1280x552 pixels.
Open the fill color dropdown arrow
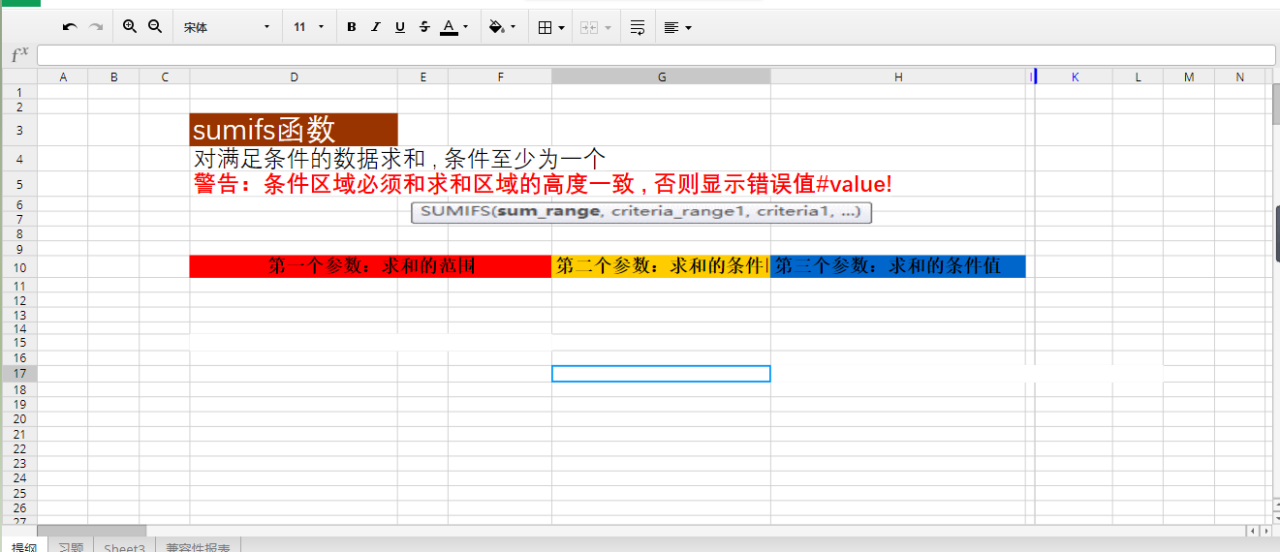pyautogui.click(x=513, y=27)
